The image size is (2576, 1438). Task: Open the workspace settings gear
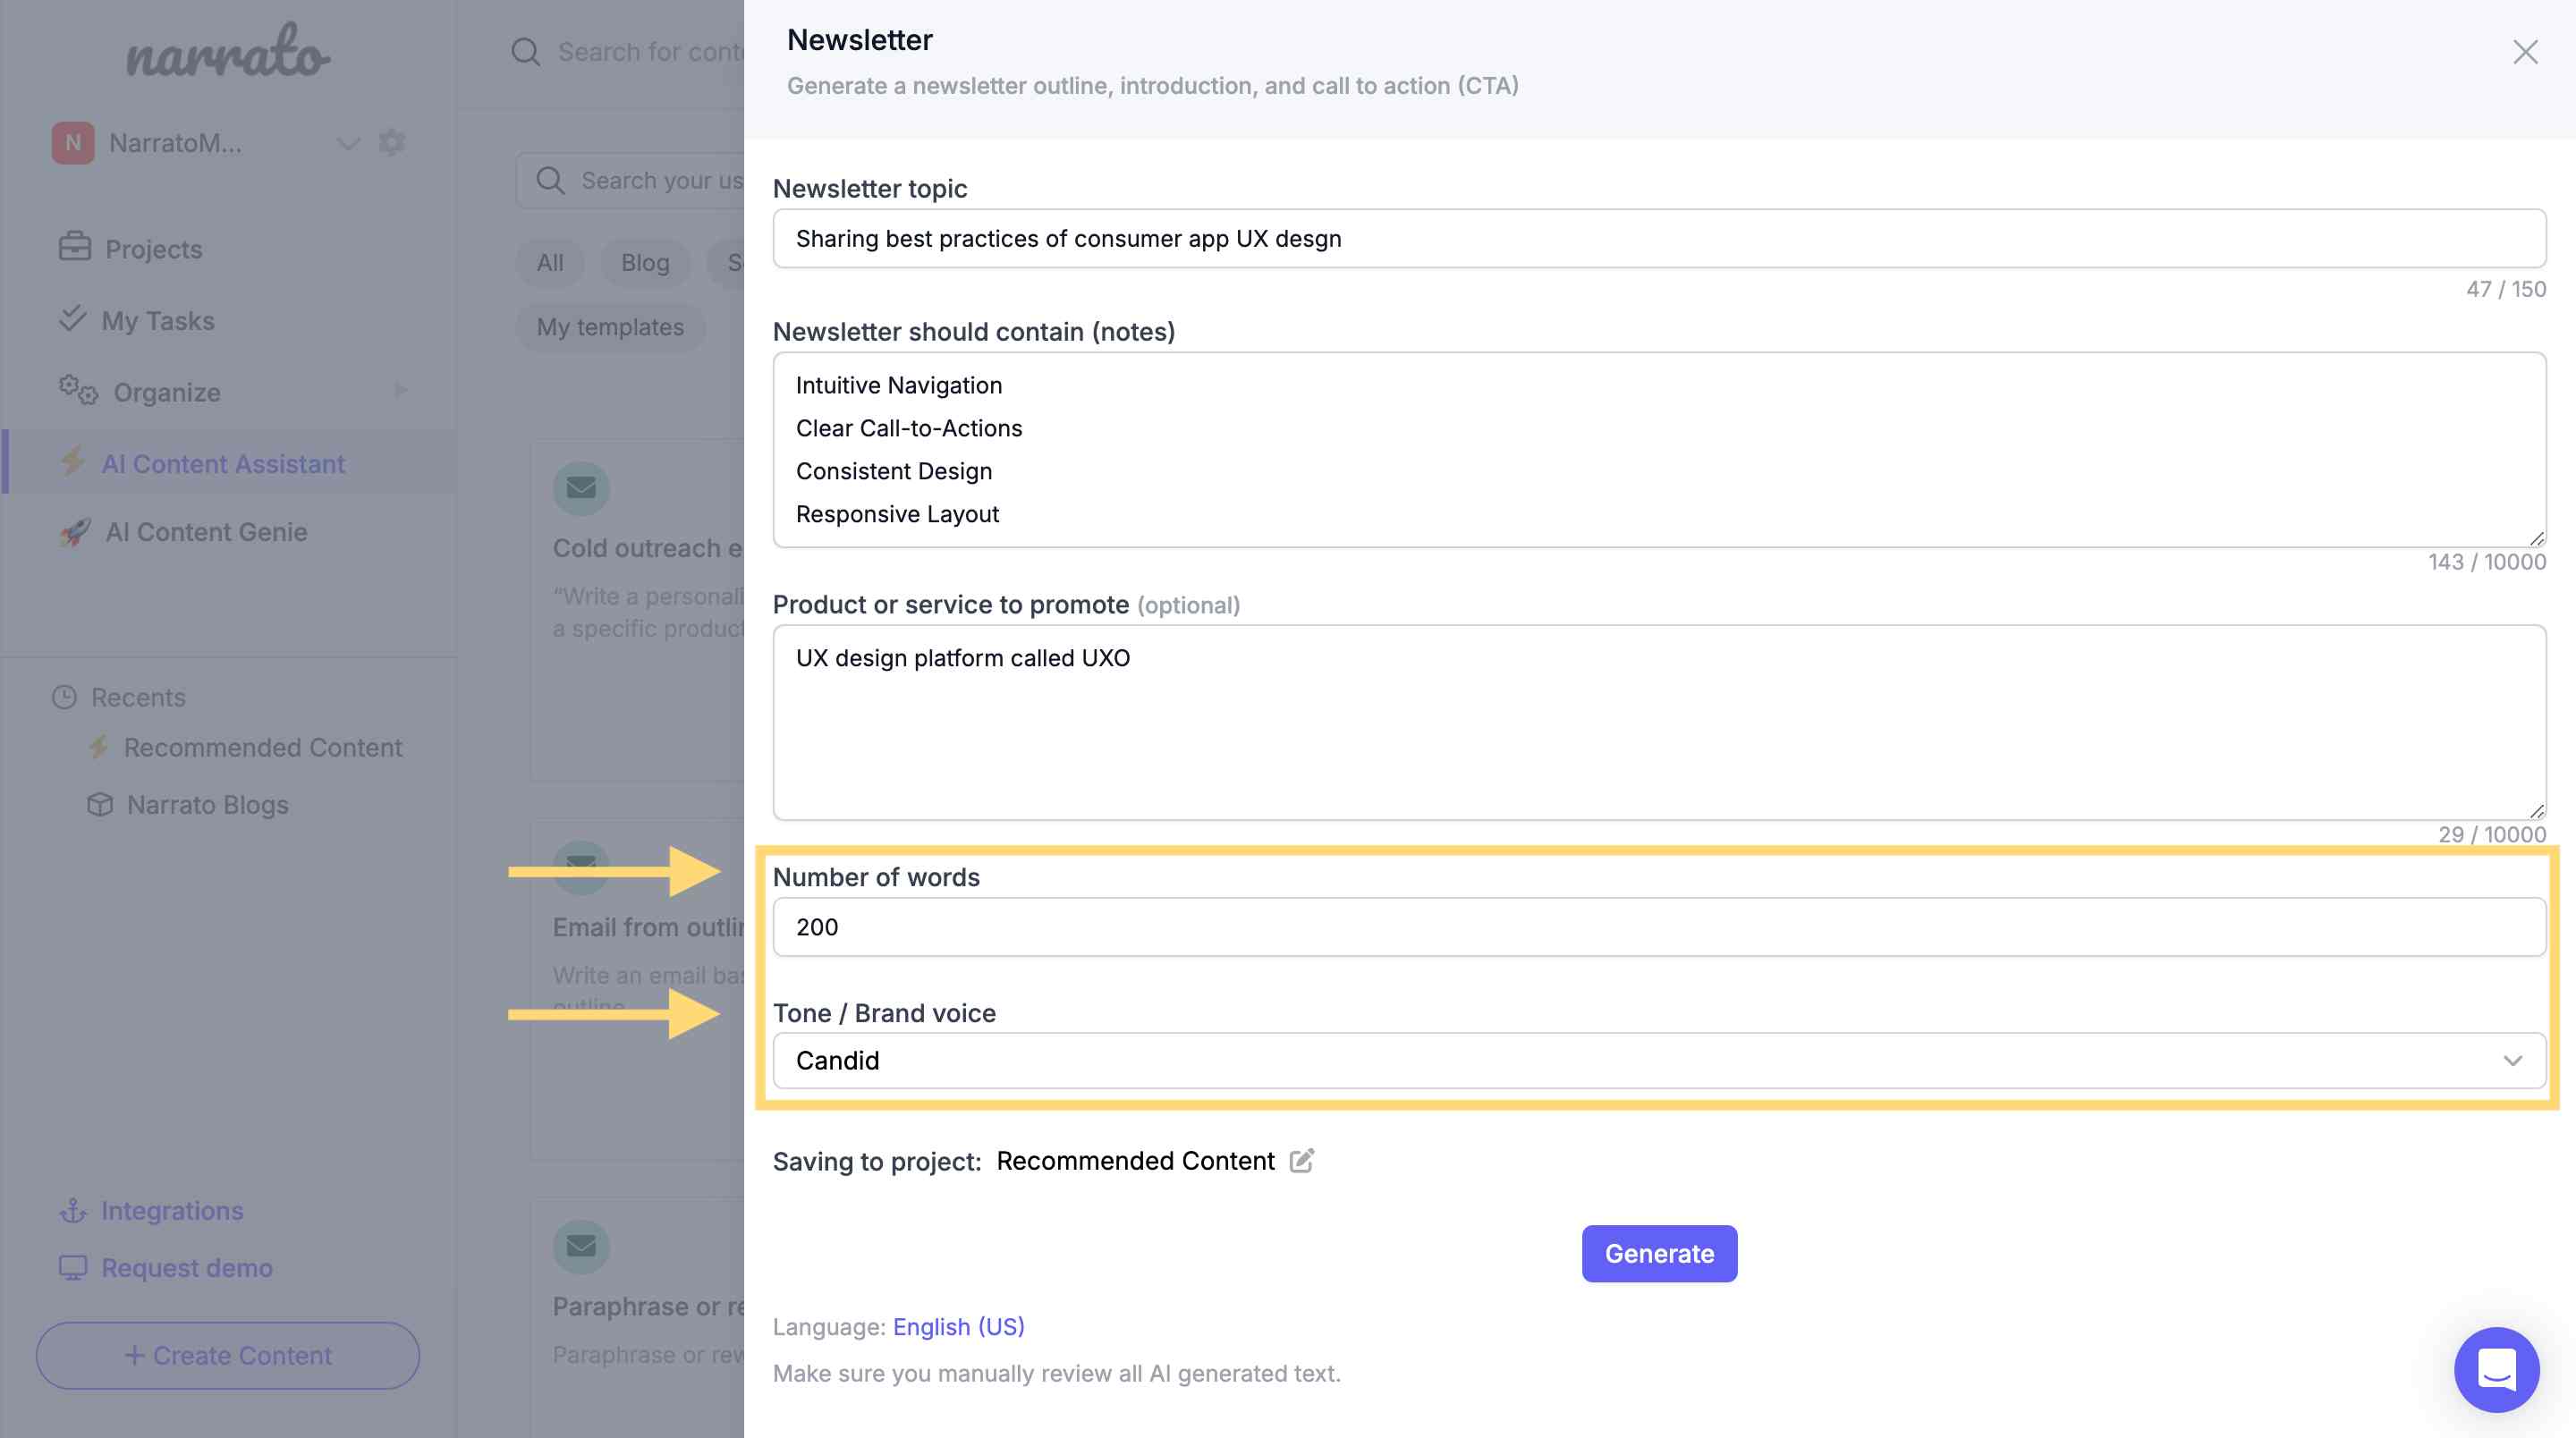[392, 143]
